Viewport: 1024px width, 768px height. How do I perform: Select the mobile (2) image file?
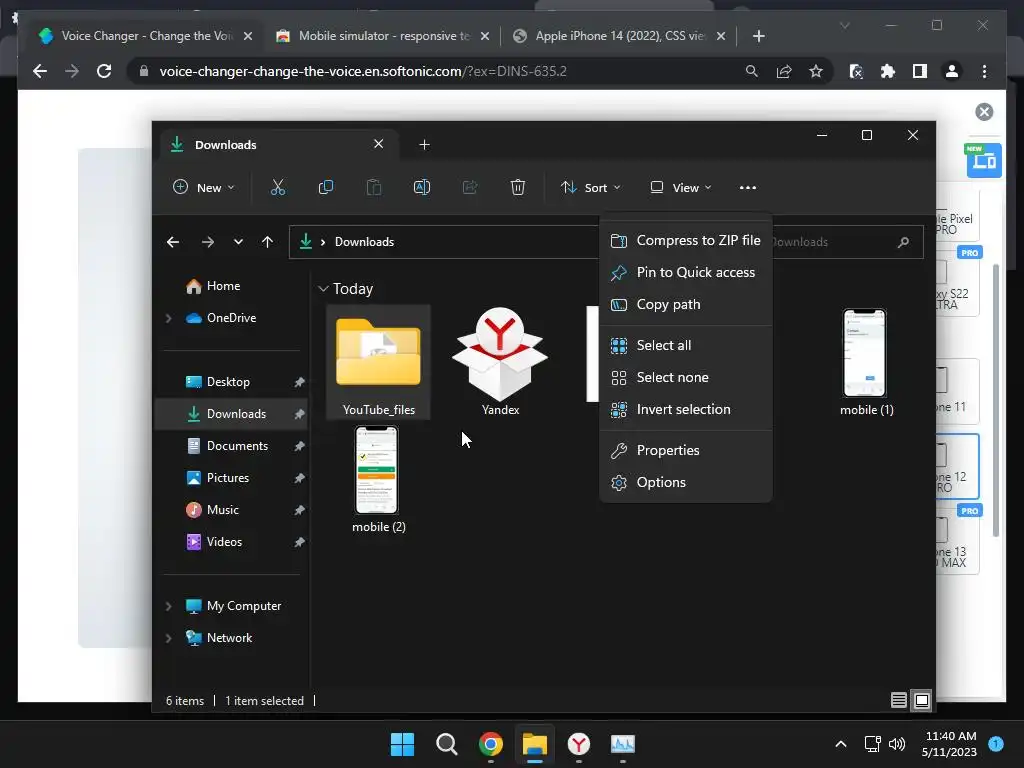(378, 479)
